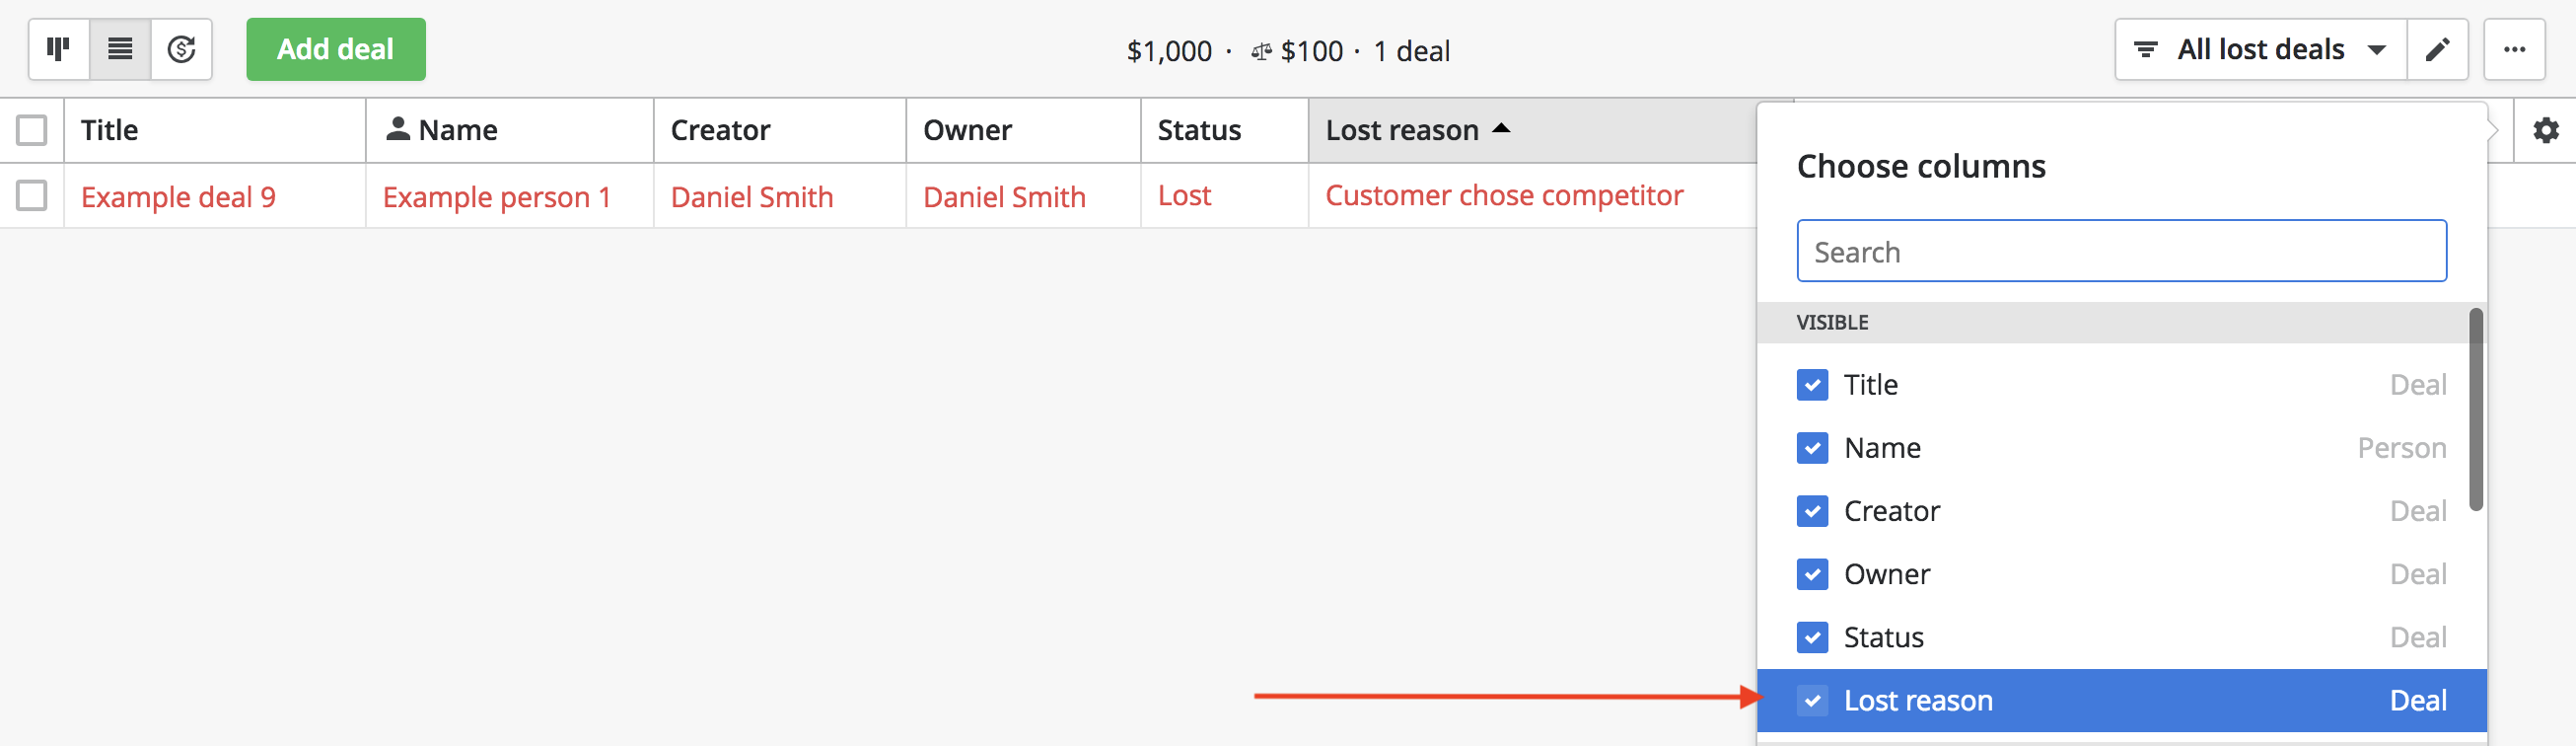The width and height of the screenshot is (2576, 746).
Task: Switch to pipeline kanban view icon
Action: (x=59, y=49)
